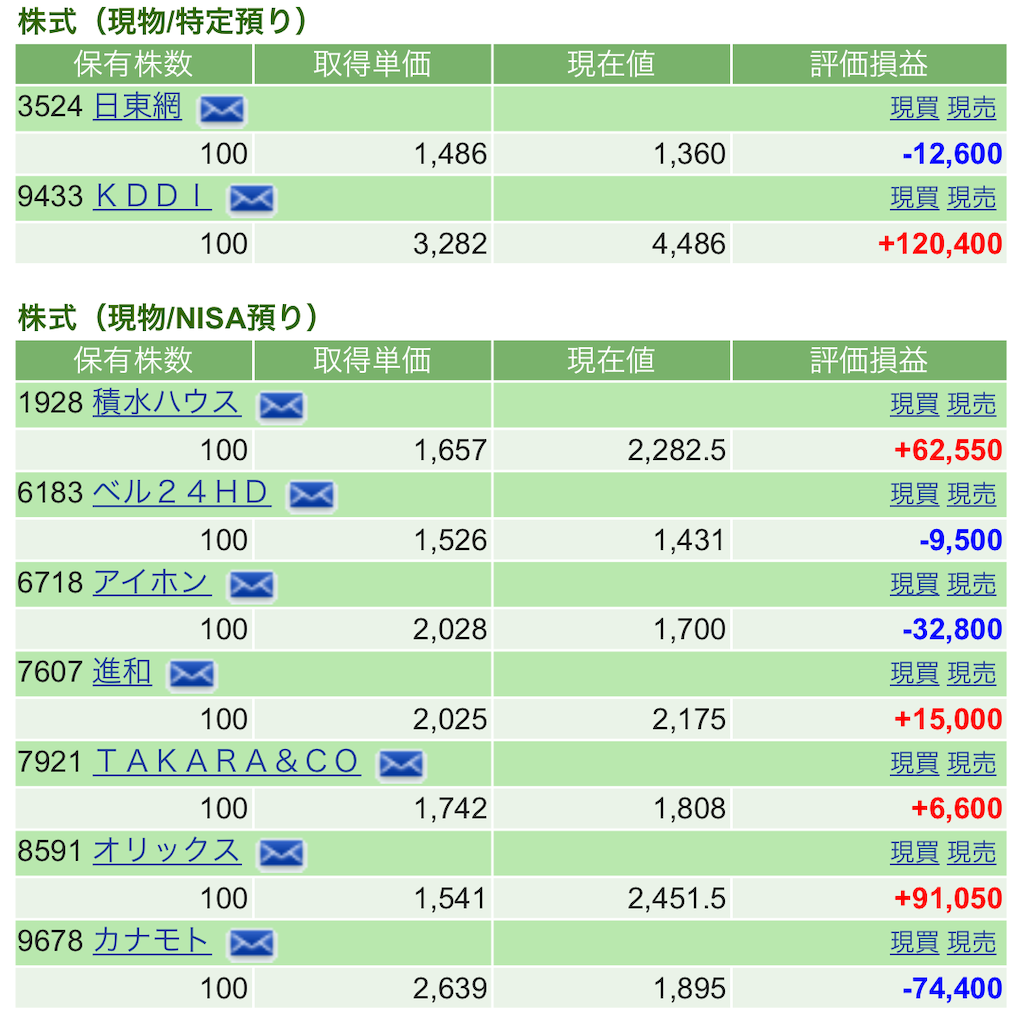Click TAKARA&CO current price 1,808
Viewport: 1021px width, 1024px height.
[x=689, y=809]
